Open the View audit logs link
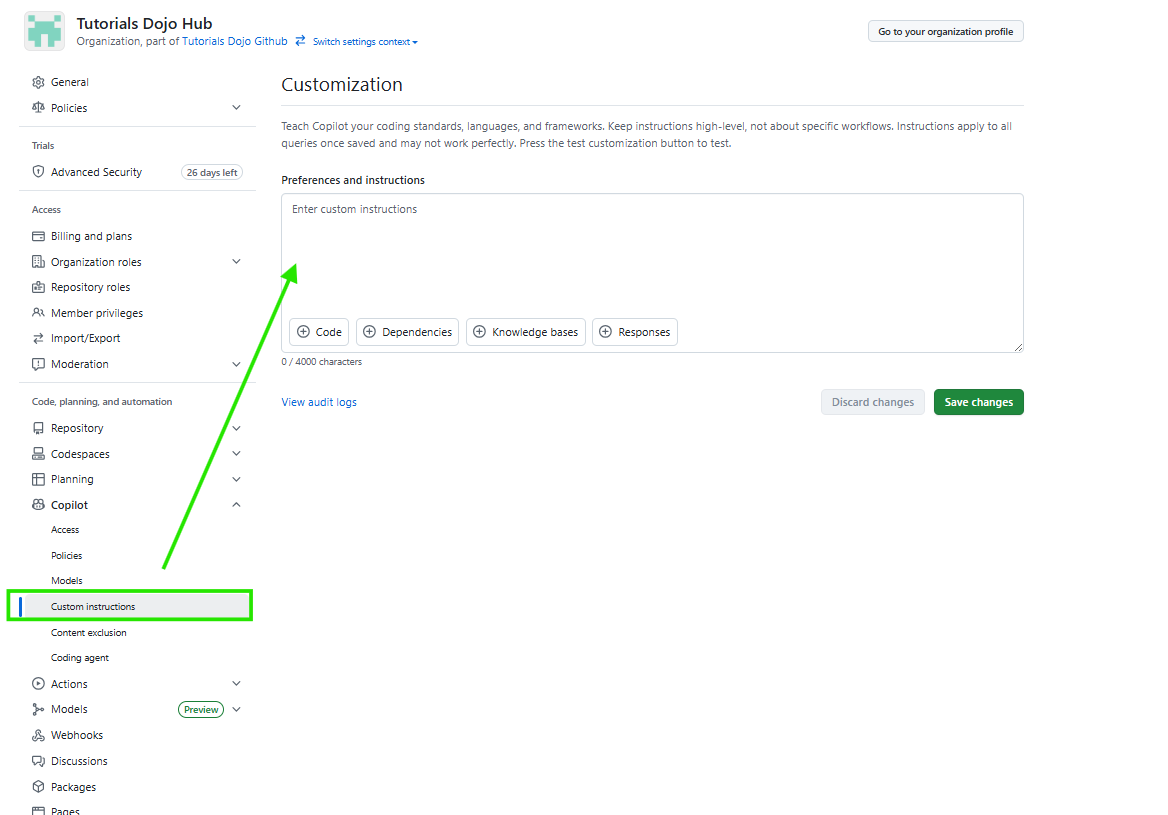Image resolution: width=1168 pixels, height=815 pixels. pyautogui.click(x=318, y=401)
